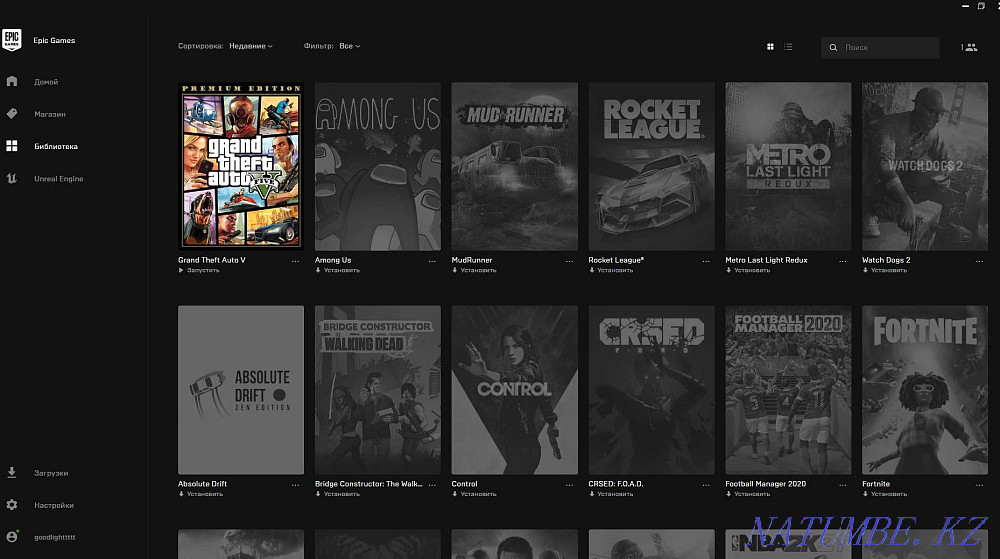Install Among Us via Установить
Screen dimensions: 1000x559
(x=337, y=270)
